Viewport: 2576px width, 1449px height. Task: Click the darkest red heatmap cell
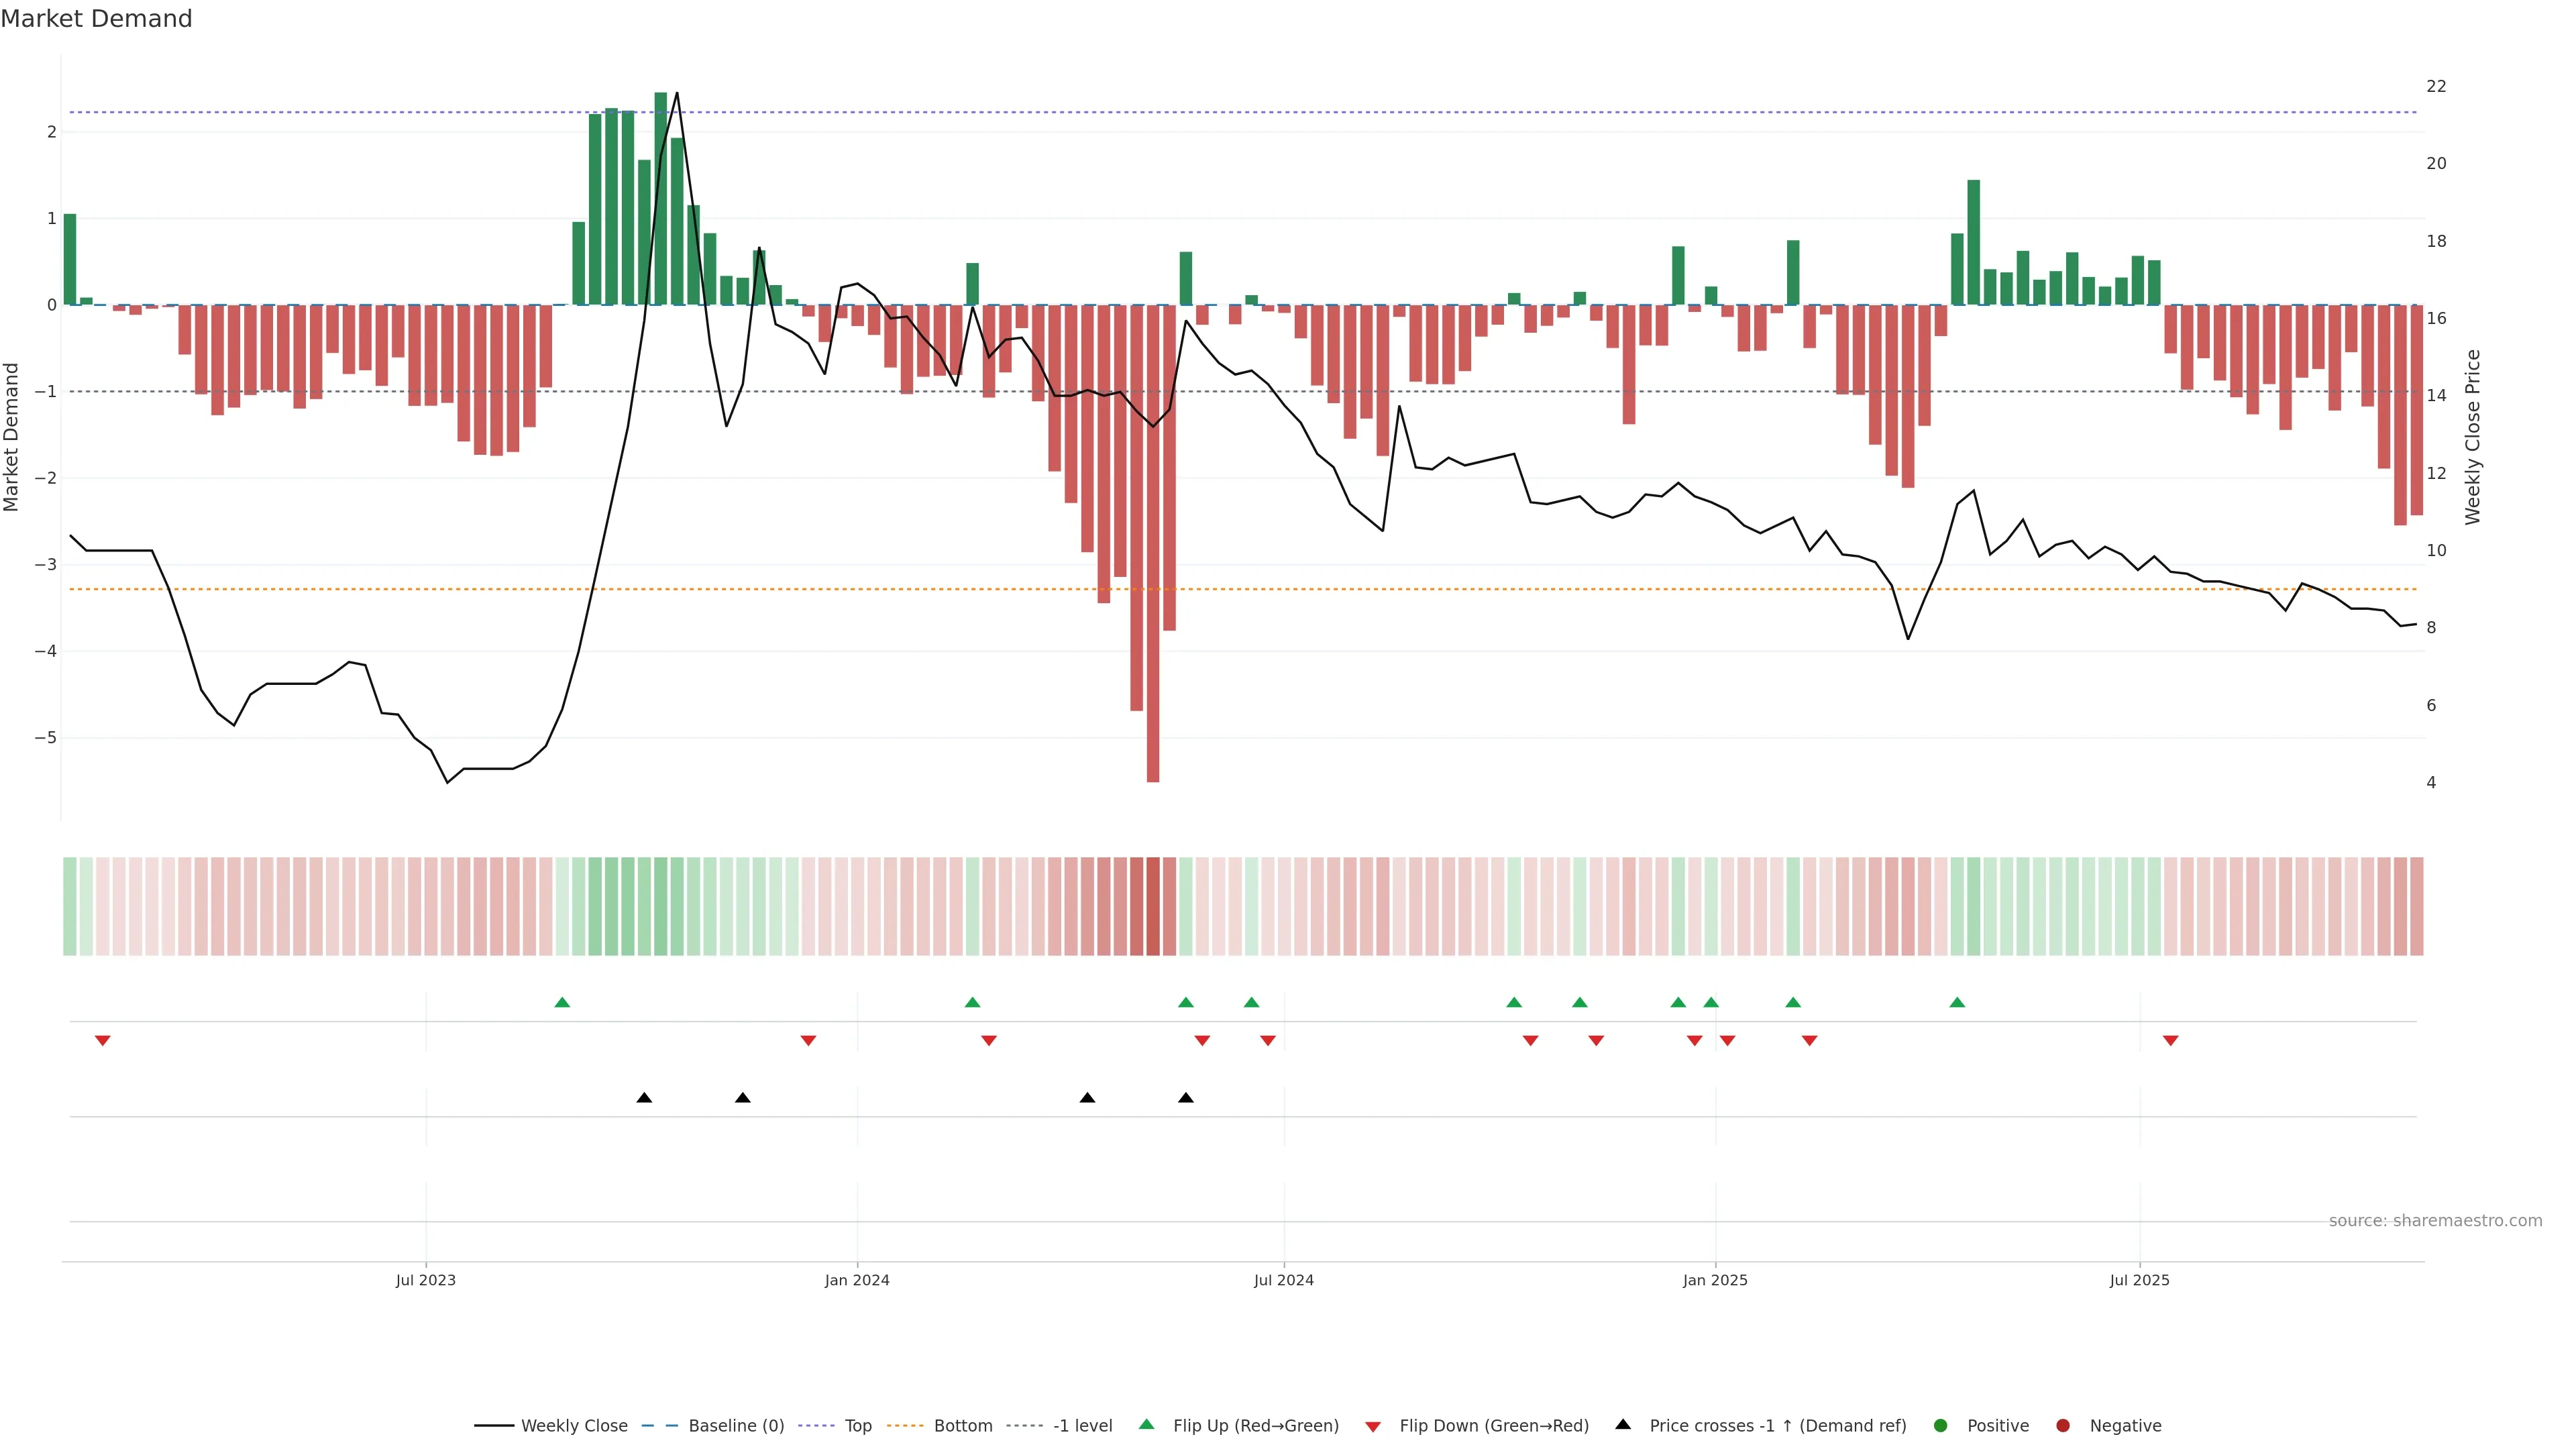(x=1153, y=906)
